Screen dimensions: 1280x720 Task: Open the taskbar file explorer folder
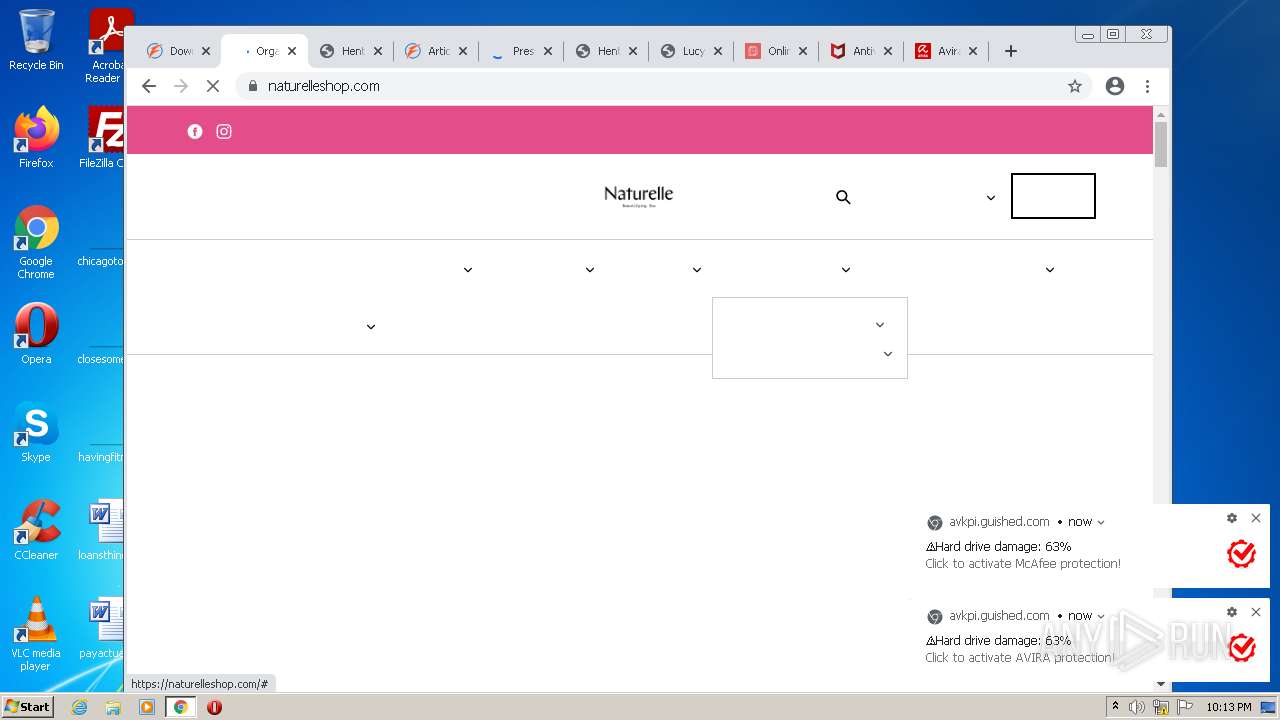coord(113,707)
